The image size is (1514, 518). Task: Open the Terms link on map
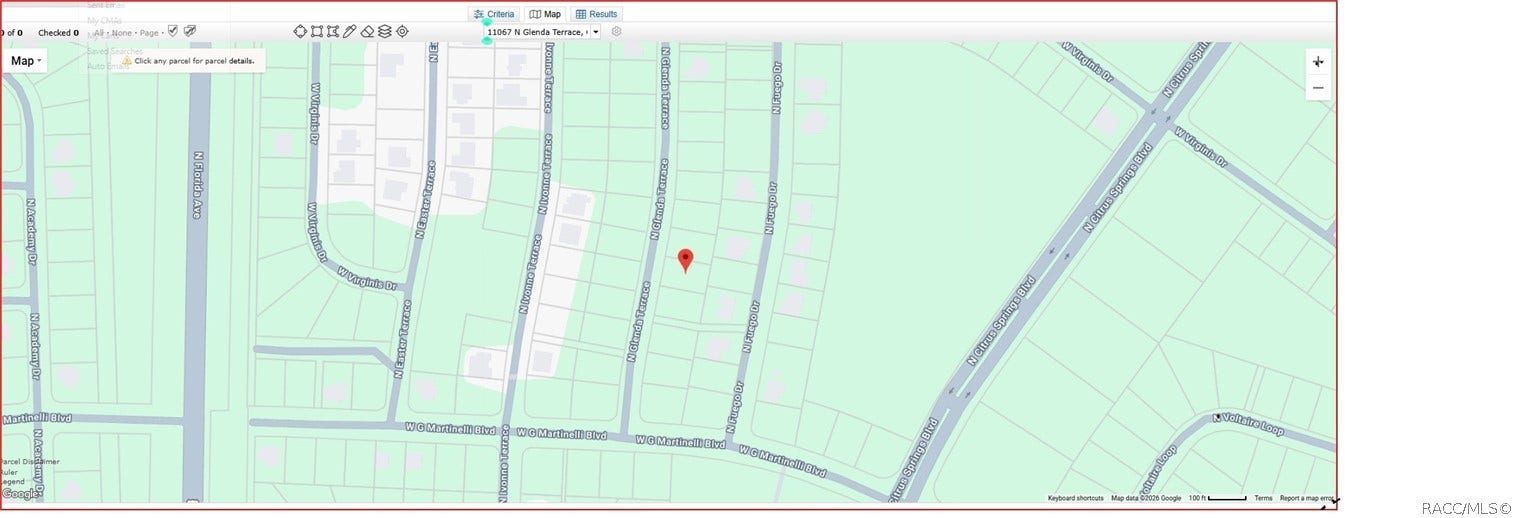click(x=1264, y=498)
